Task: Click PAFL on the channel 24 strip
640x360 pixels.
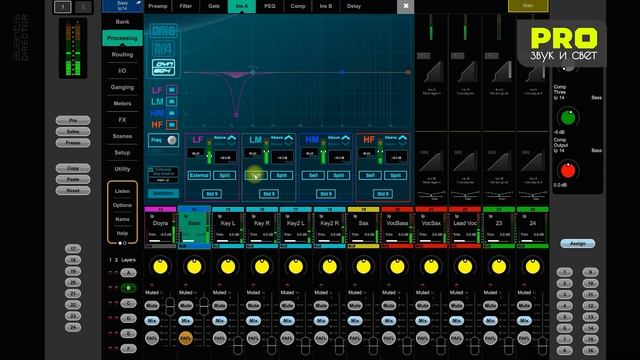Action: click(x=524, y=338)
